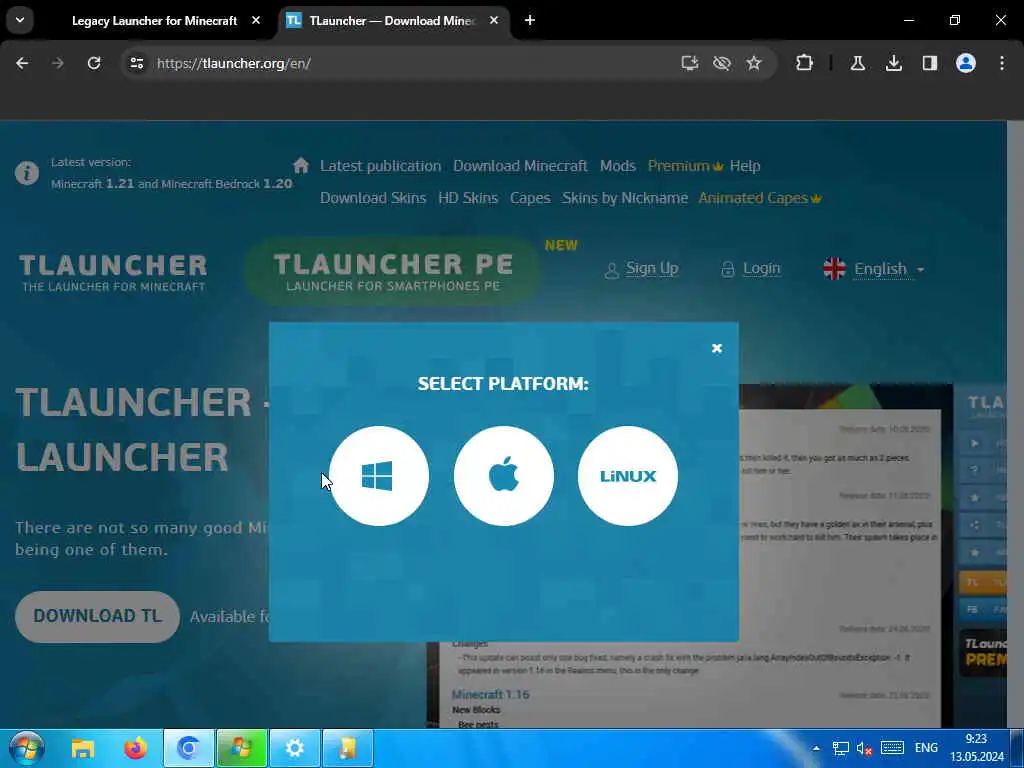
Task: Click the taskbar clock showing 9:23
Action: coord(977,748)
